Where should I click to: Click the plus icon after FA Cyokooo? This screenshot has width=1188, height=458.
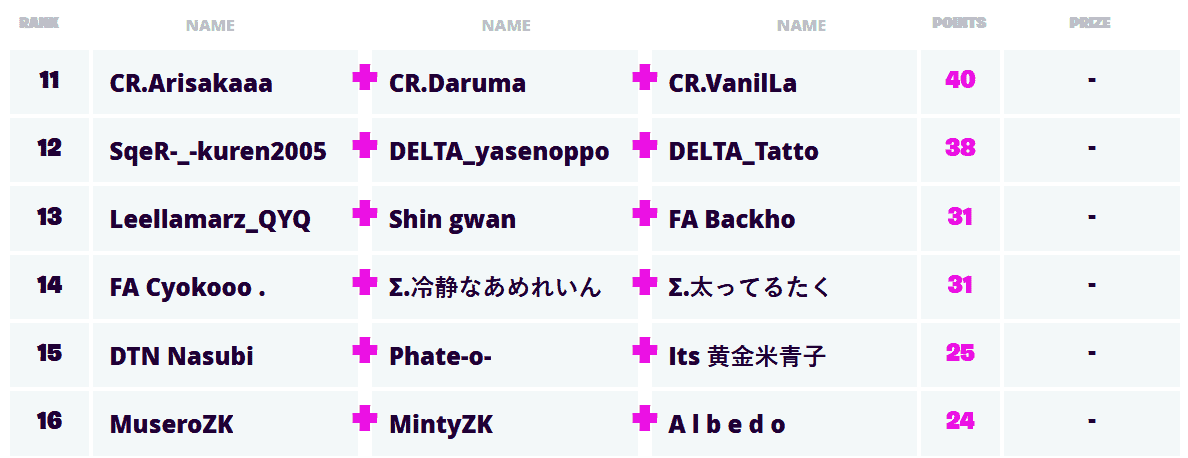[365, 283]
